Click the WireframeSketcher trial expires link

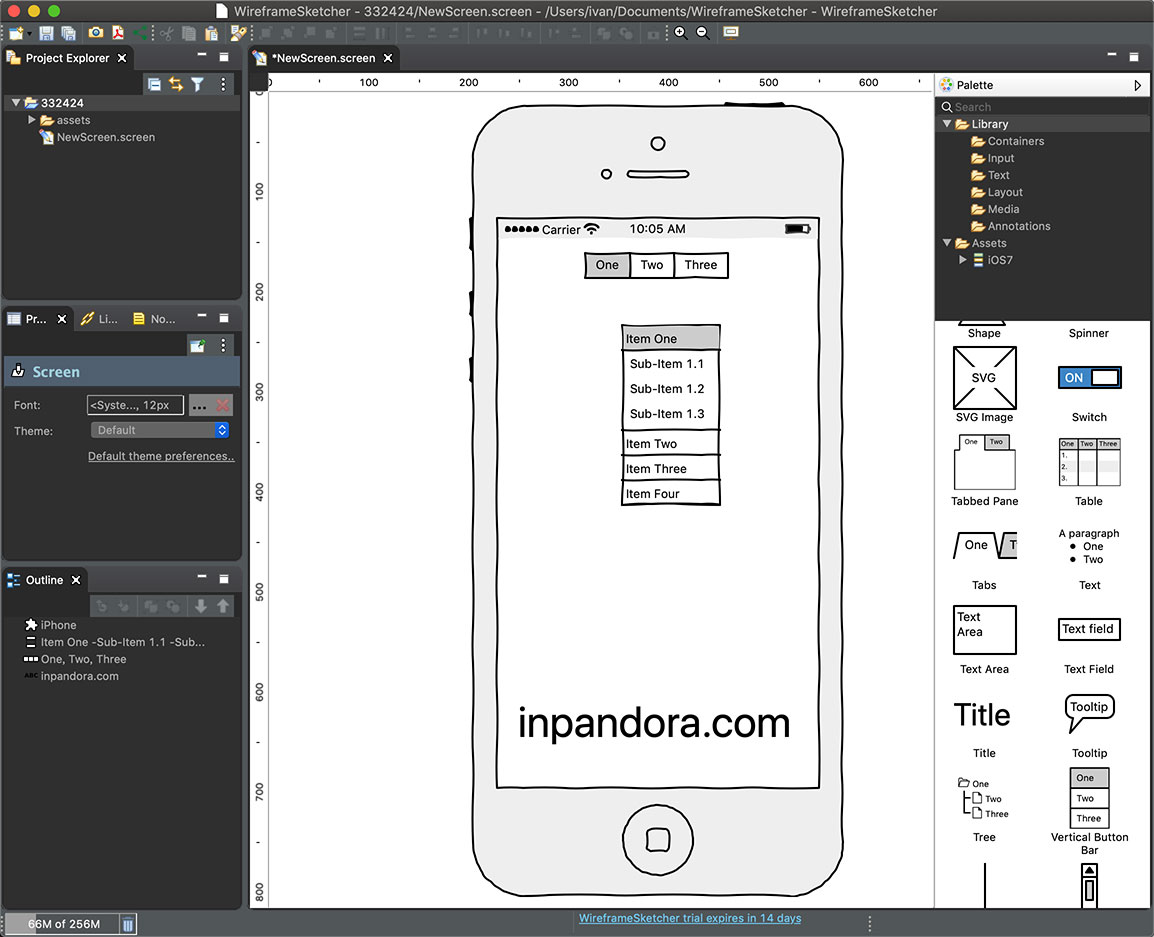[x=689, y=918]
